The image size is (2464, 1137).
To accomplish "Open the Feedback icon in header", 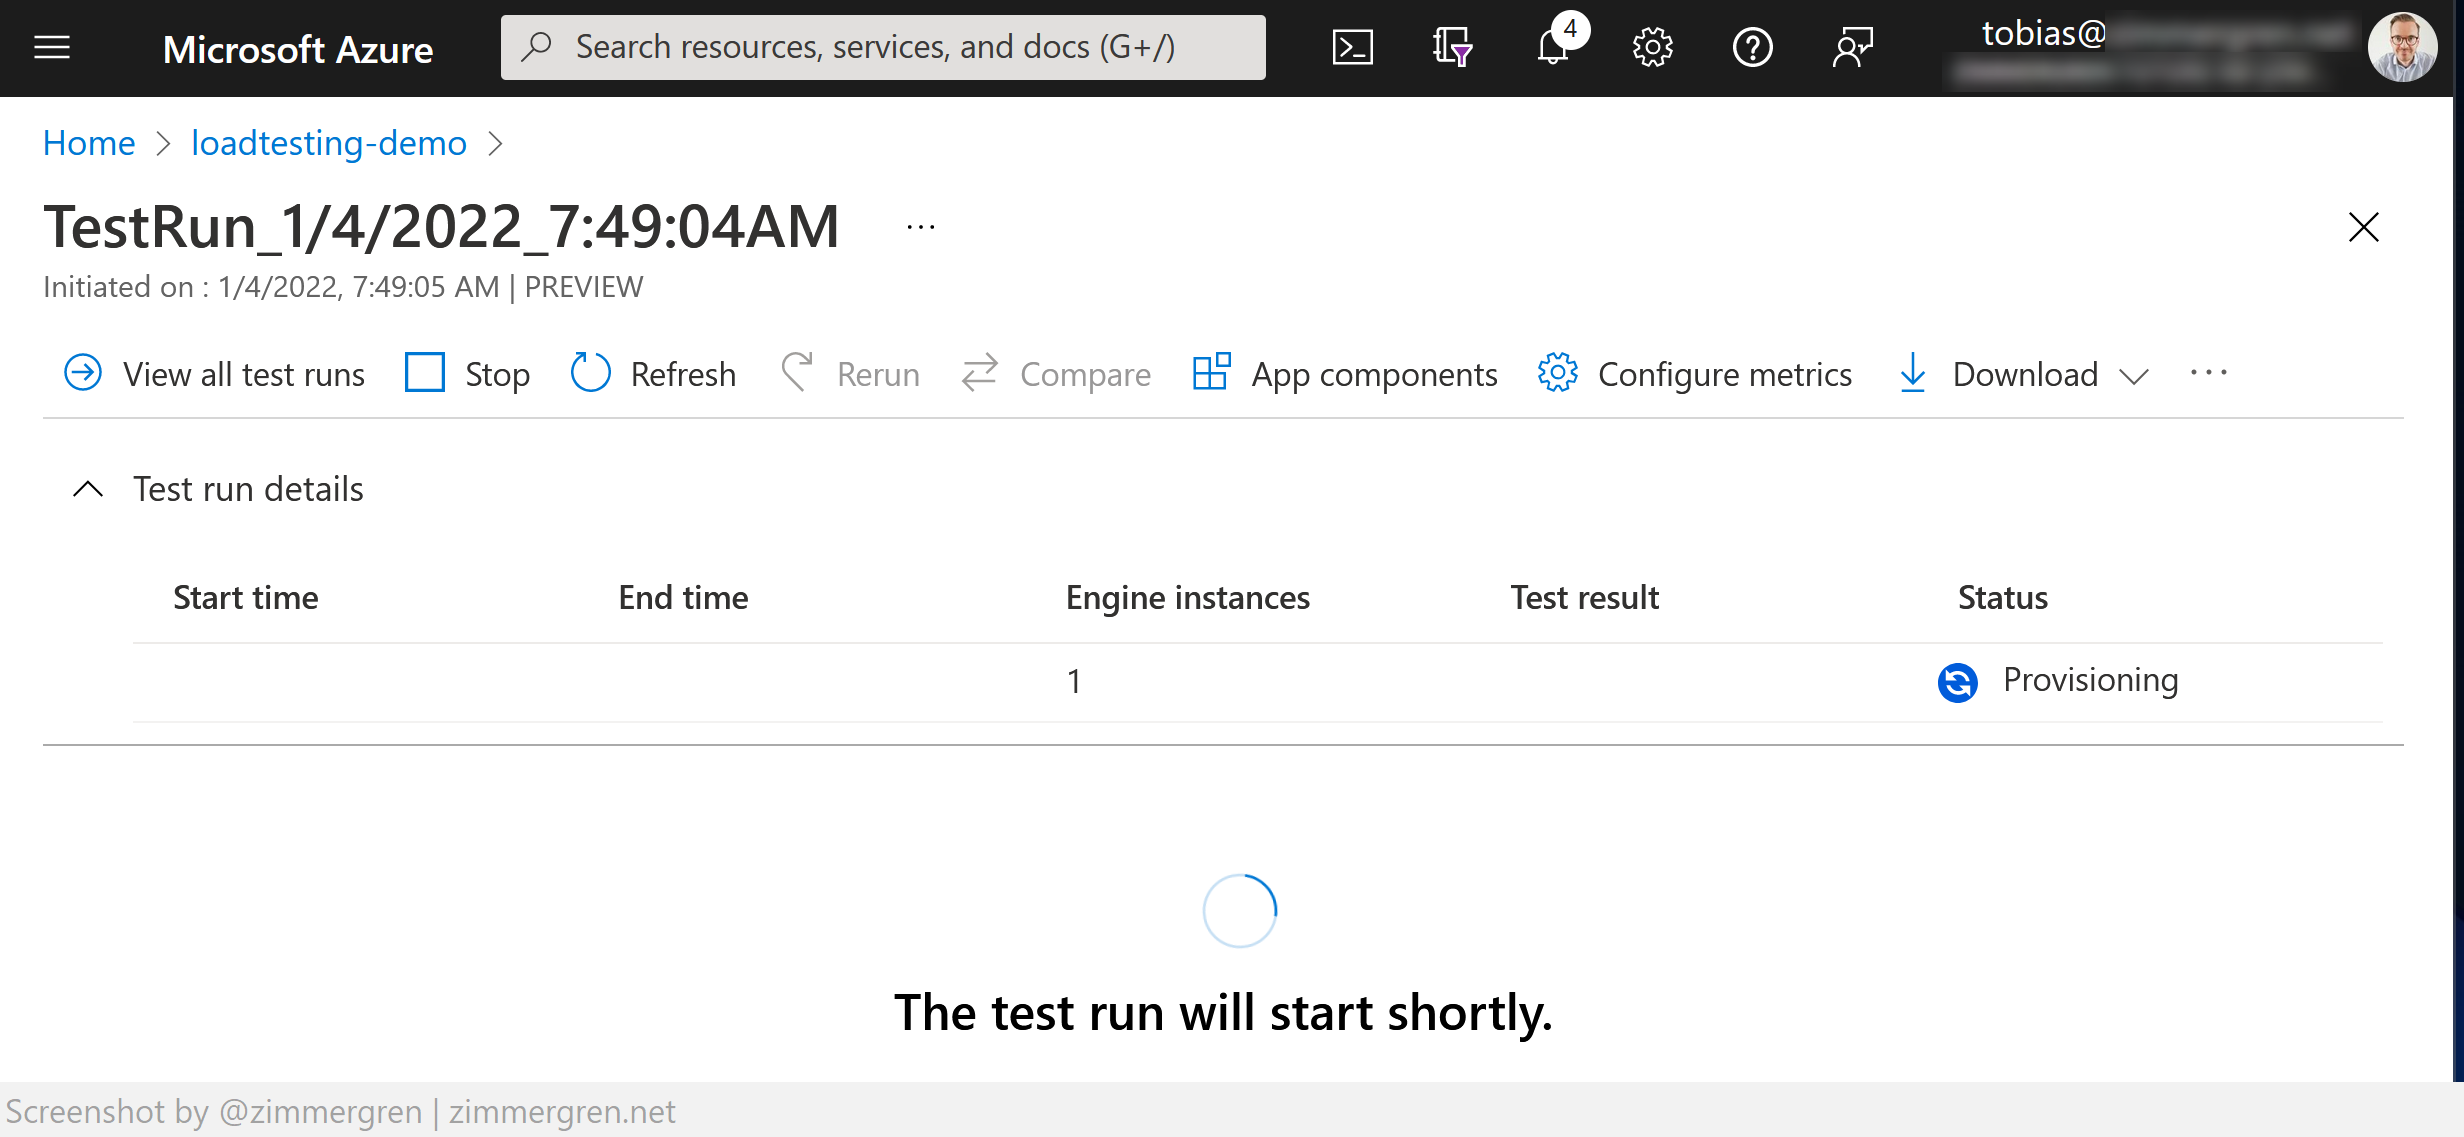I will pos(1852,47).
